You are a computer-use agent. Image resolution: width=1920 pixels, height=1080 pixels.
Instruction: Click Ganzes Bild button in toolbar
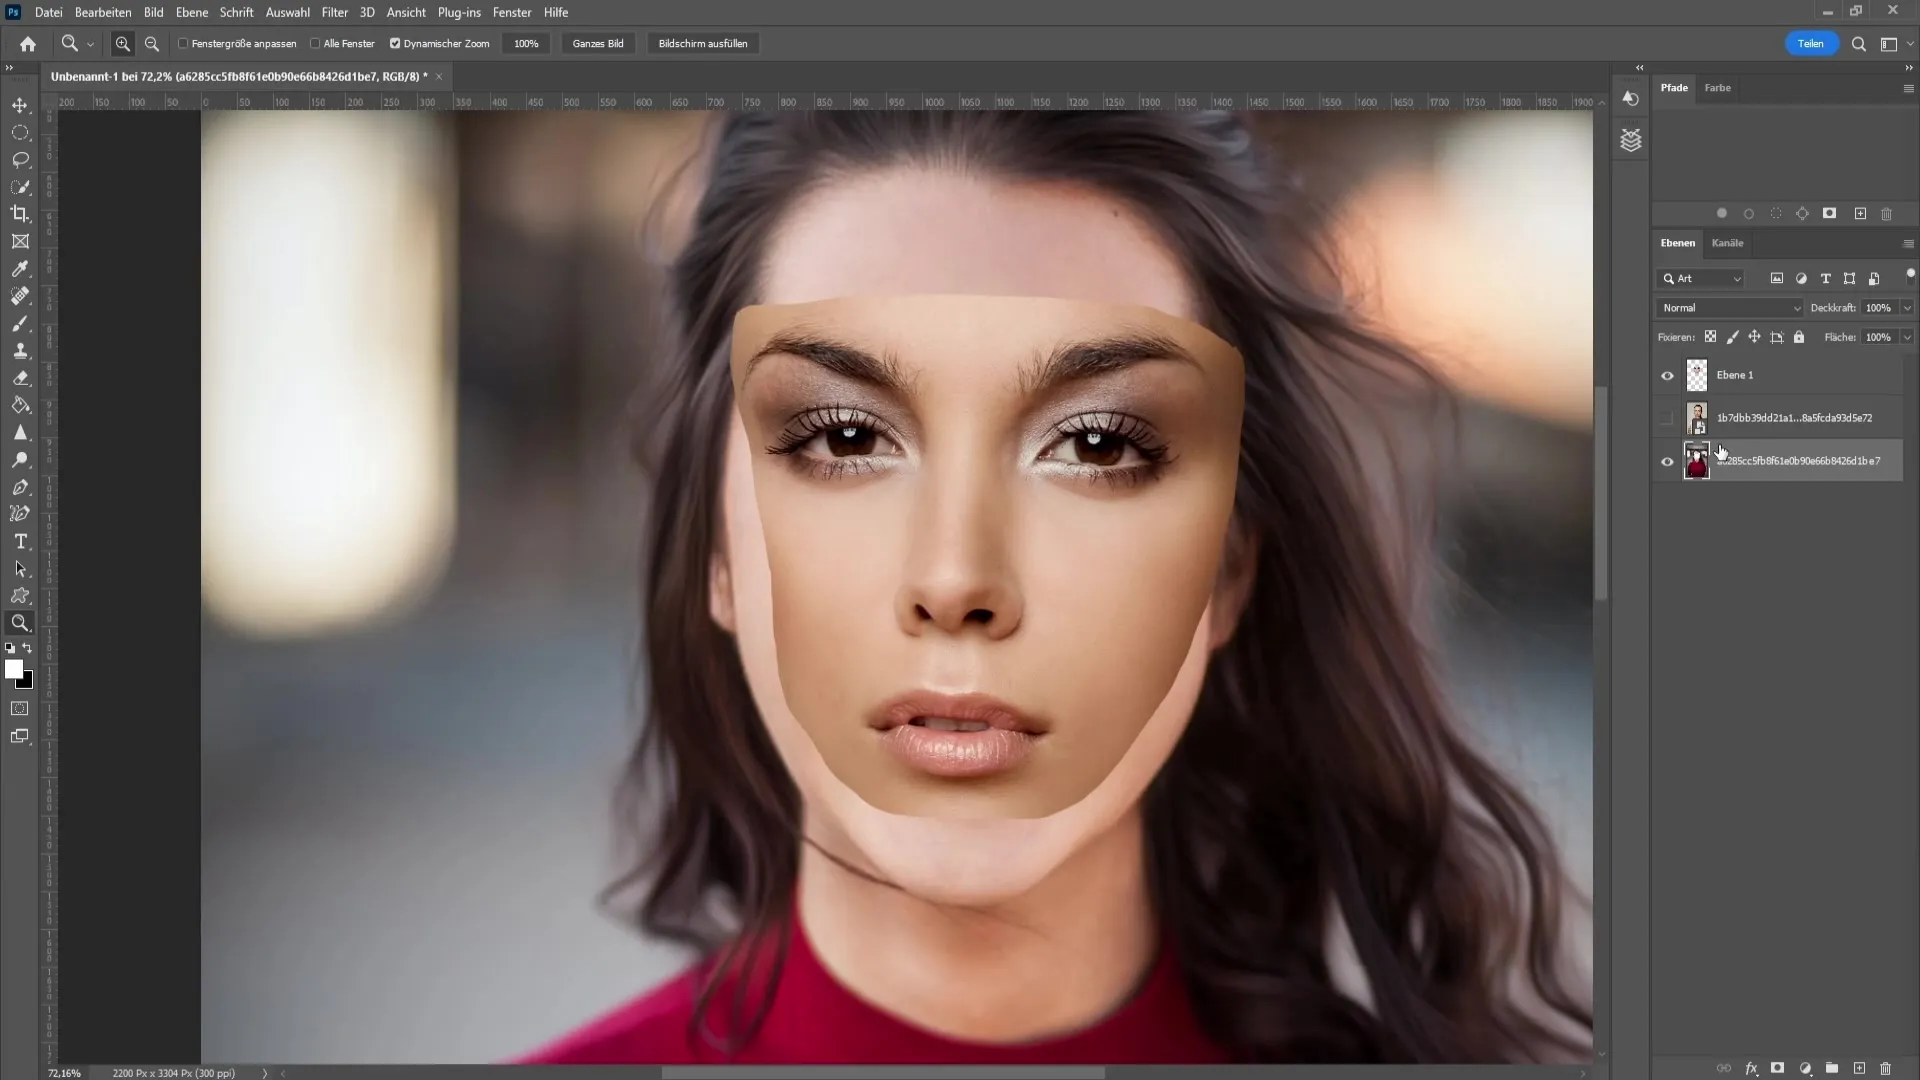(599, 44)
